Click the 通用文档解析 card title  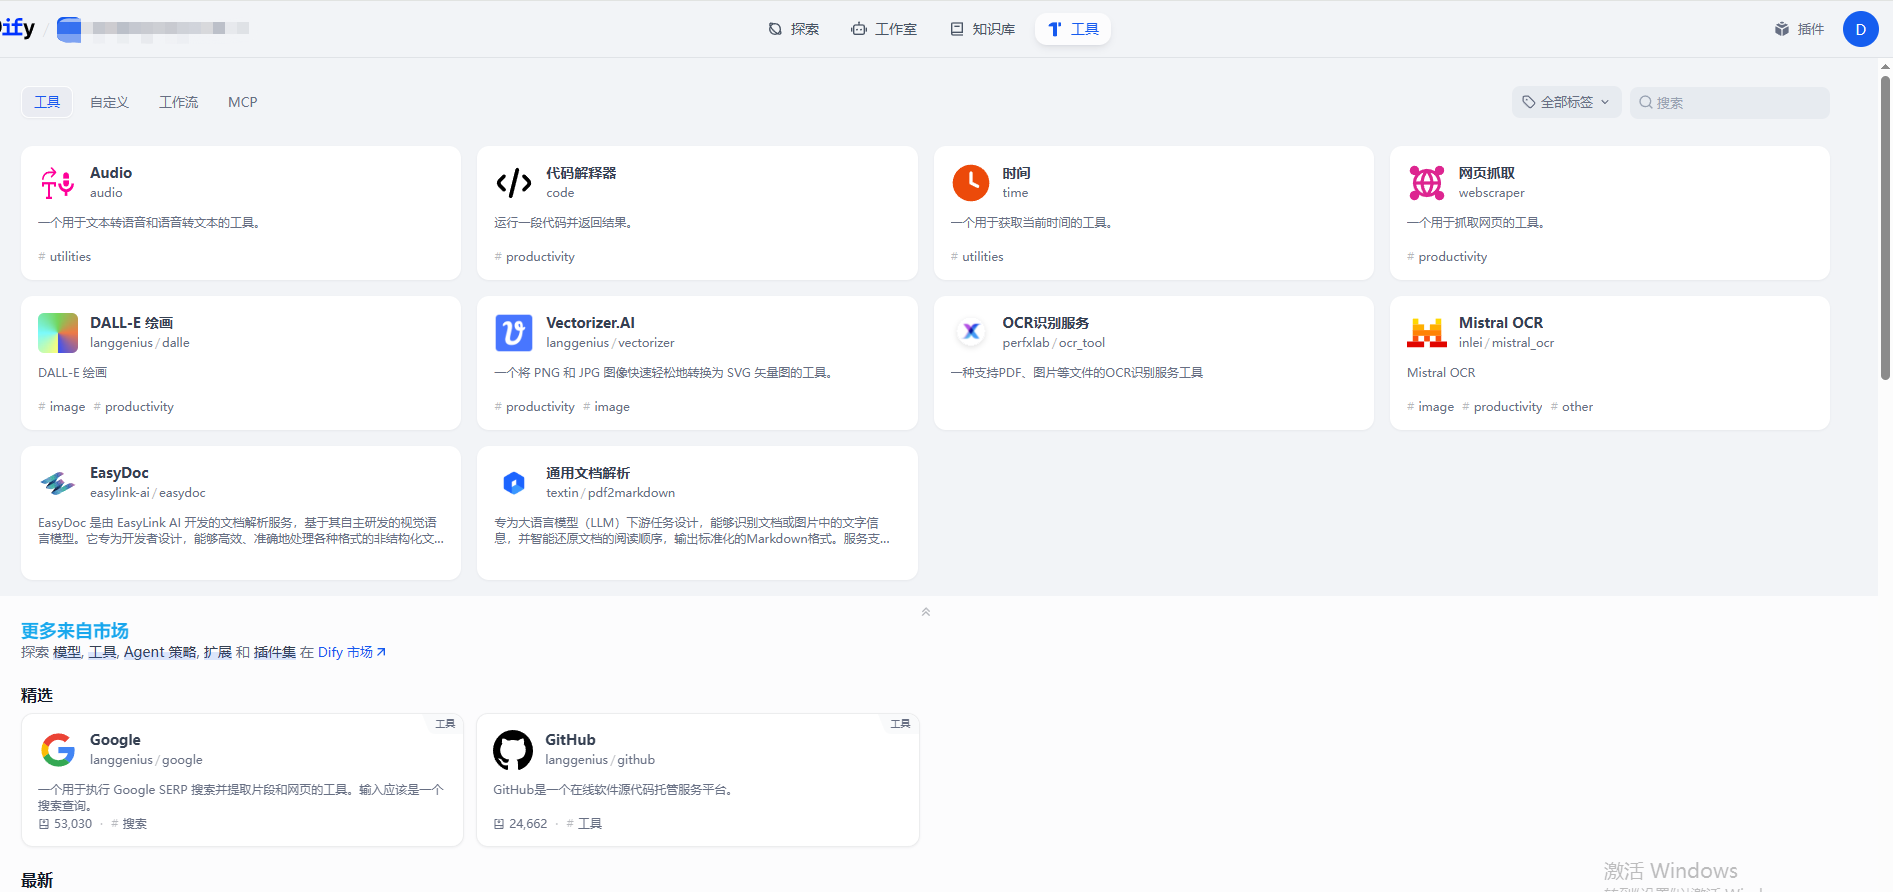click(588, 473)
